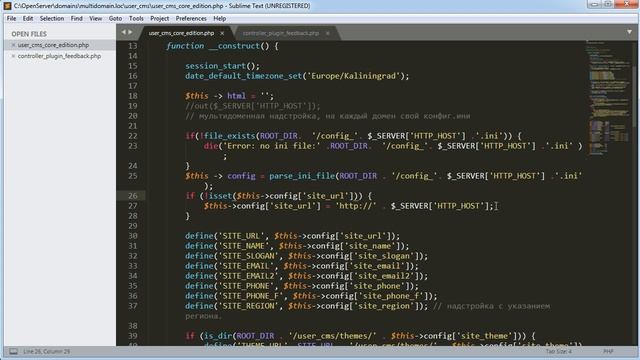Viewport: 640px width, 360px height.
Task: Open tab list dropdown arrow
Action: (629, 32)
